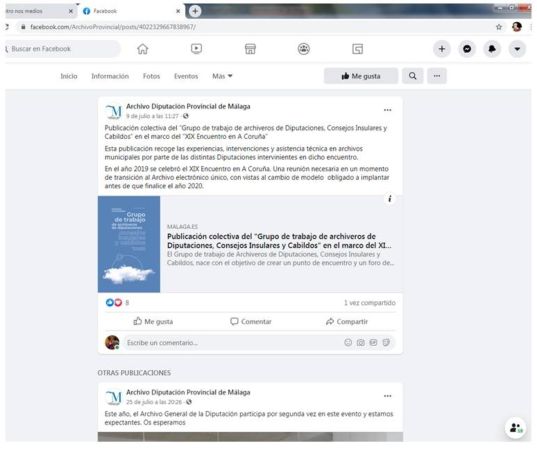Open the Fotos tab
The image size is (537, 450).
[x=151, y=76]
